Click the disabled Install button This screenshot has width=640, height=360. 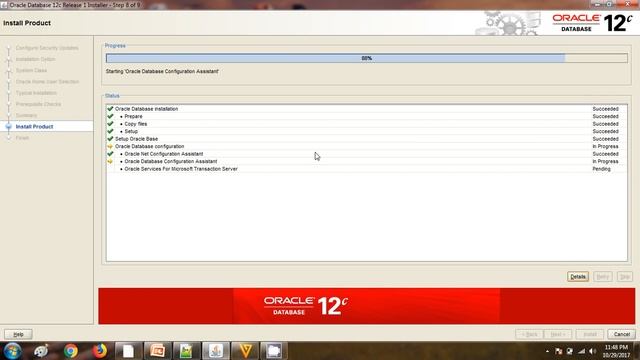point(590,334)
